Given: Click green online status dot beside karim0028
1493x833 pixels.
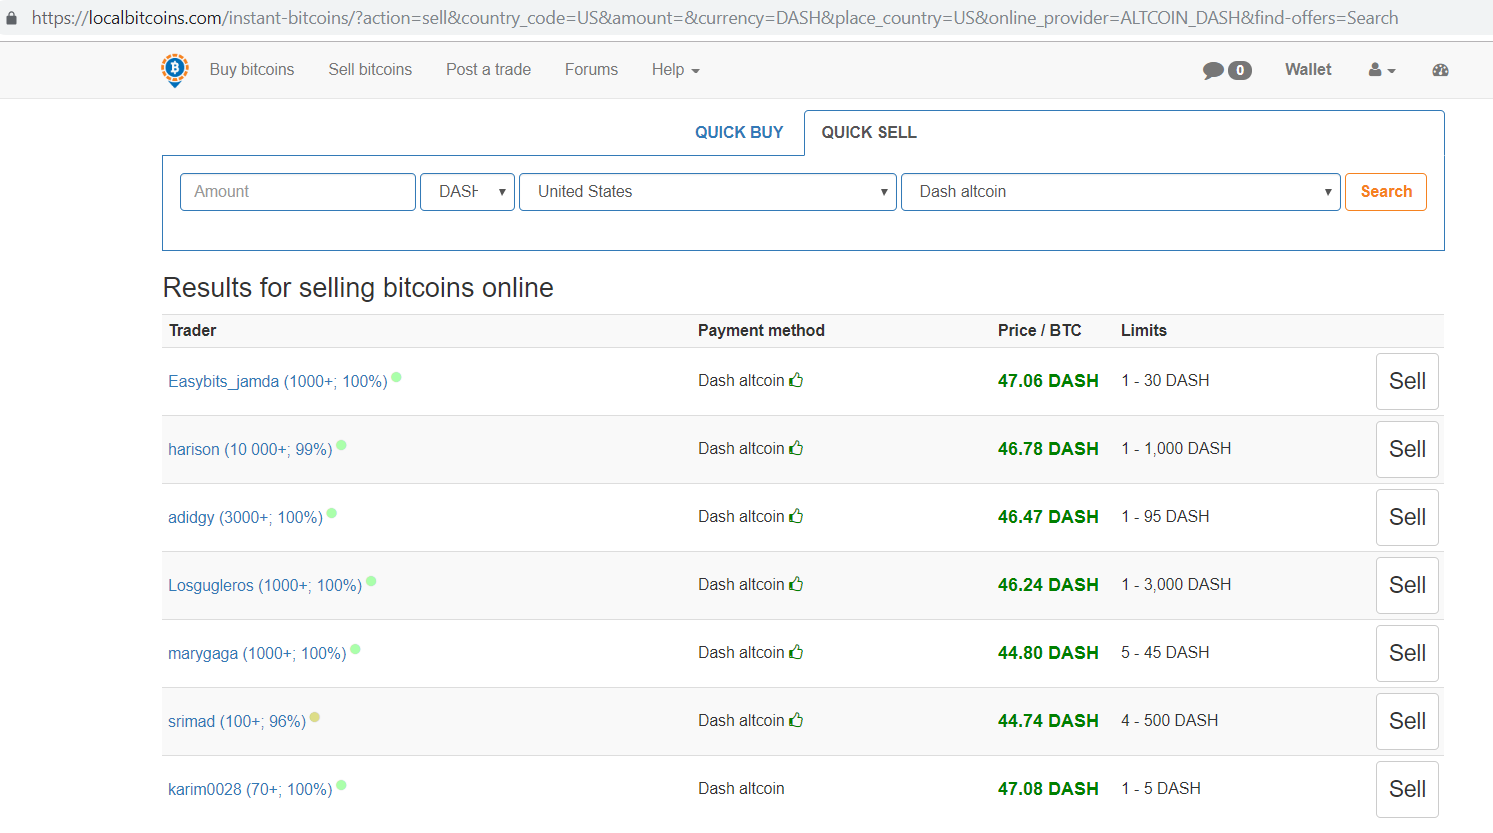Looking at the screenshot, I should 341,785.
